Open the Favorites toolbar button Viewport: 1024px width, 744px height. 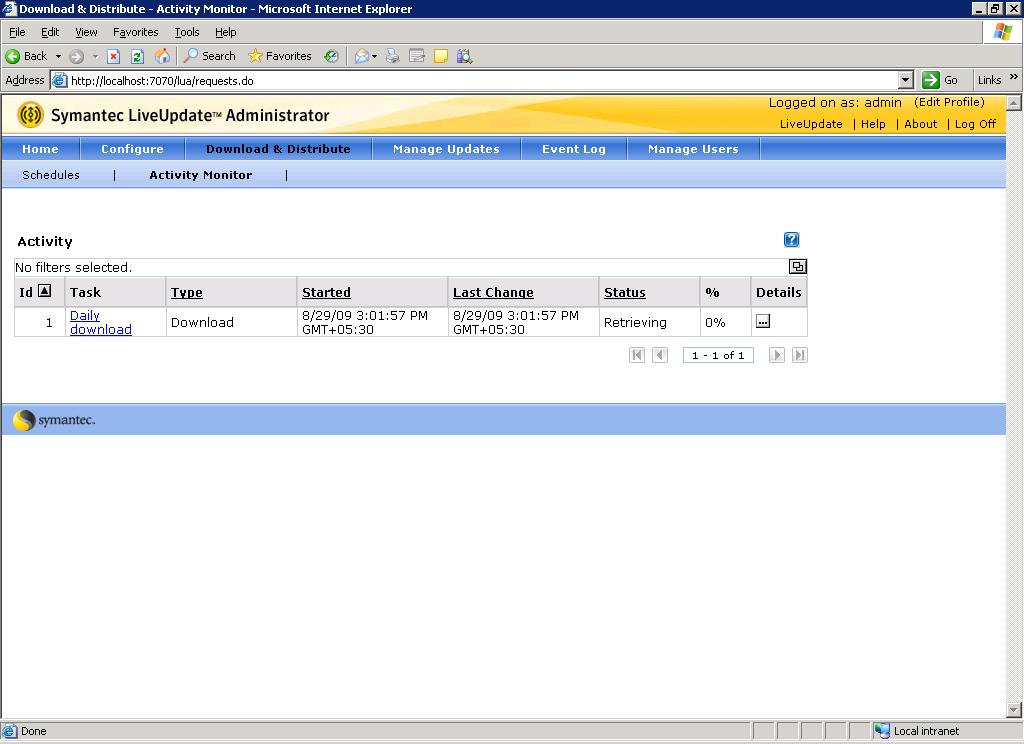(280, 56)
